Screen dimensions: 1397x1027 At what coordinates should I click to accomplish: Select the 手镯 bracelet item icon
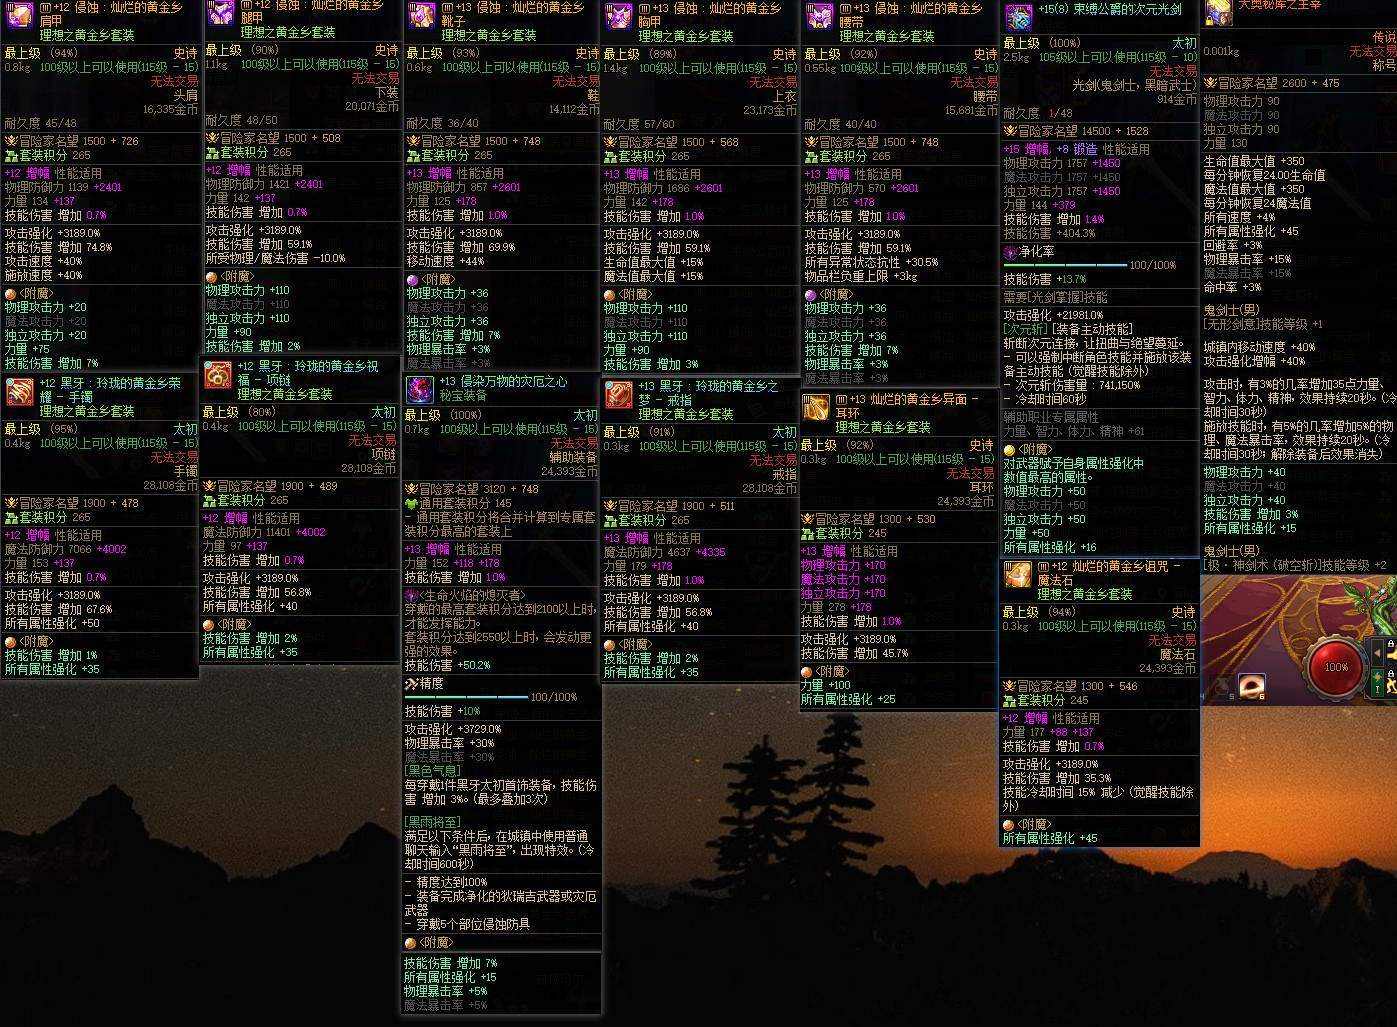20,392
